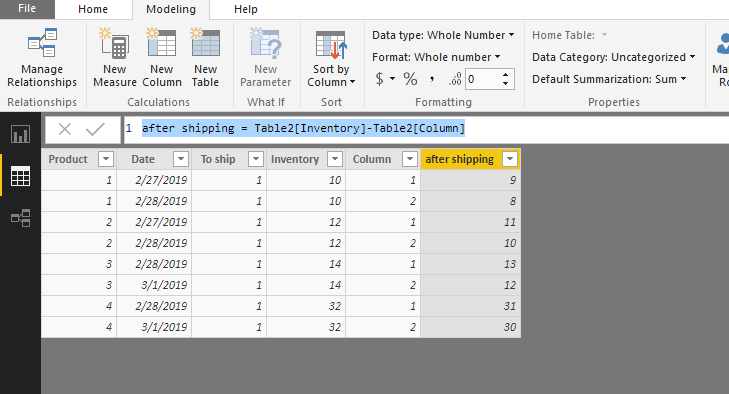
Task: Apply thousands separator comma format
Action: [432, 79]
